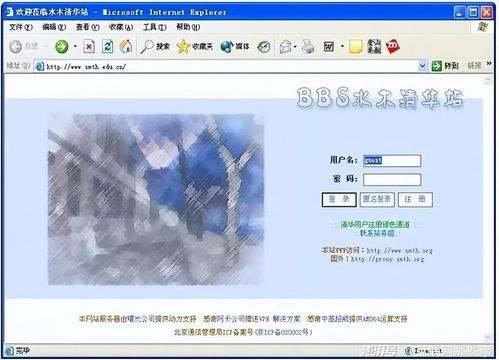Open the 文件 (File) menu
Image resolution: width=499 pixels, height=360 pixels.
[x=21, y=27]
